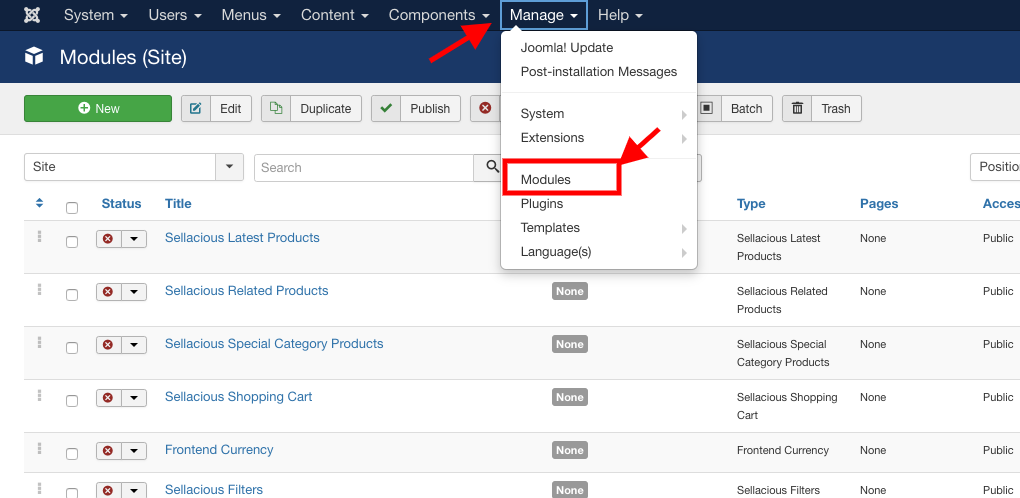The image size is (1020, 498).
Task: Open the Position filter dropdown
Action: pos(995,167)
